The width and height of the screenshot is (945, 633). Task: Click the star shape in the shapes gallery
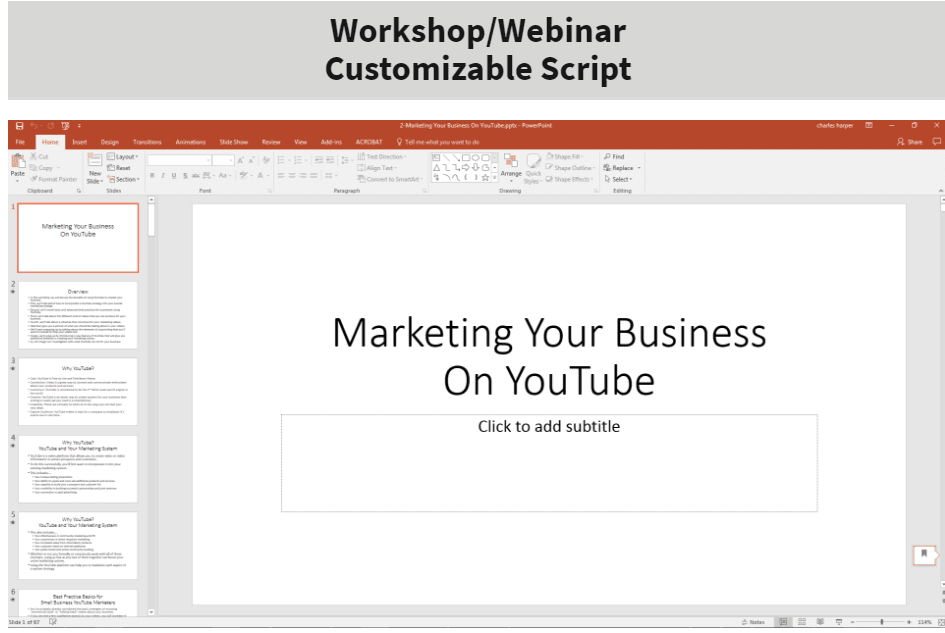pos(485,177)
